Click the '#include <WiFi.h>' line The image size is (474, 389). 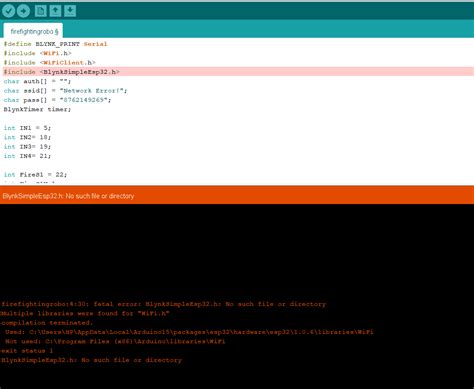coord(38,53)
